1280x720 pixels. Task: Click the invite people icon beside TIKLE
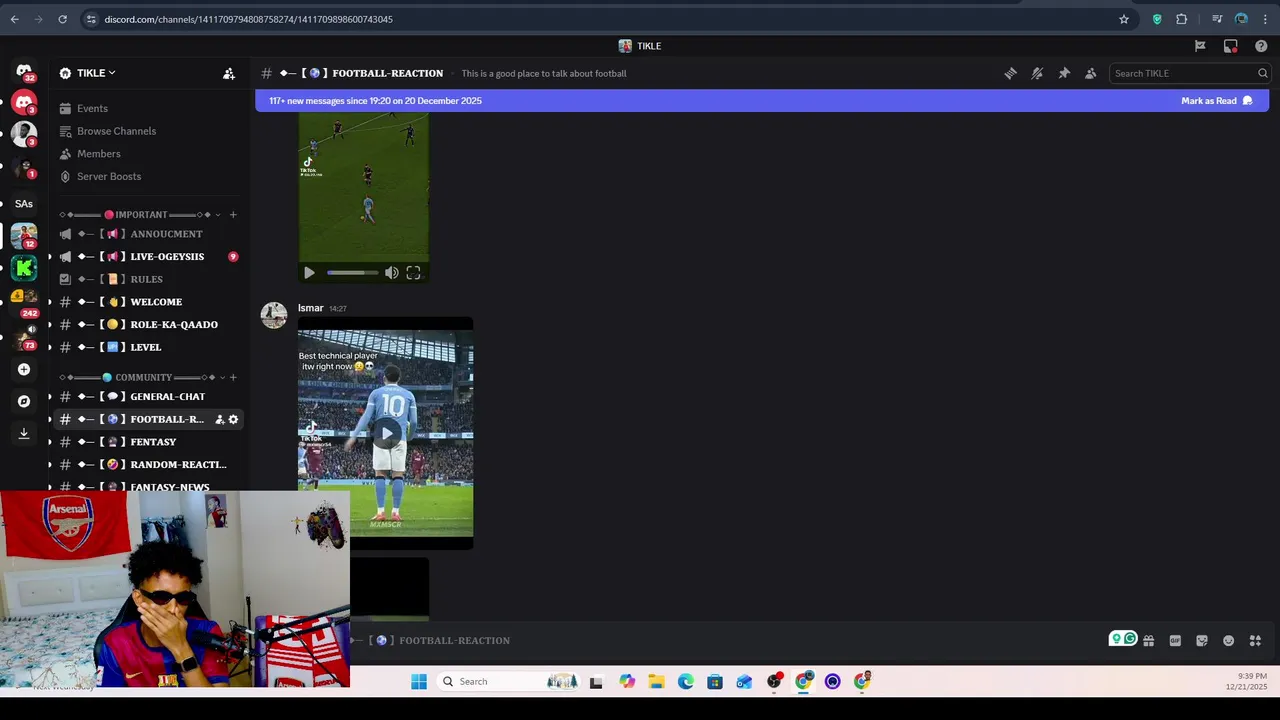pyautogui.click(x=229, y=73)
